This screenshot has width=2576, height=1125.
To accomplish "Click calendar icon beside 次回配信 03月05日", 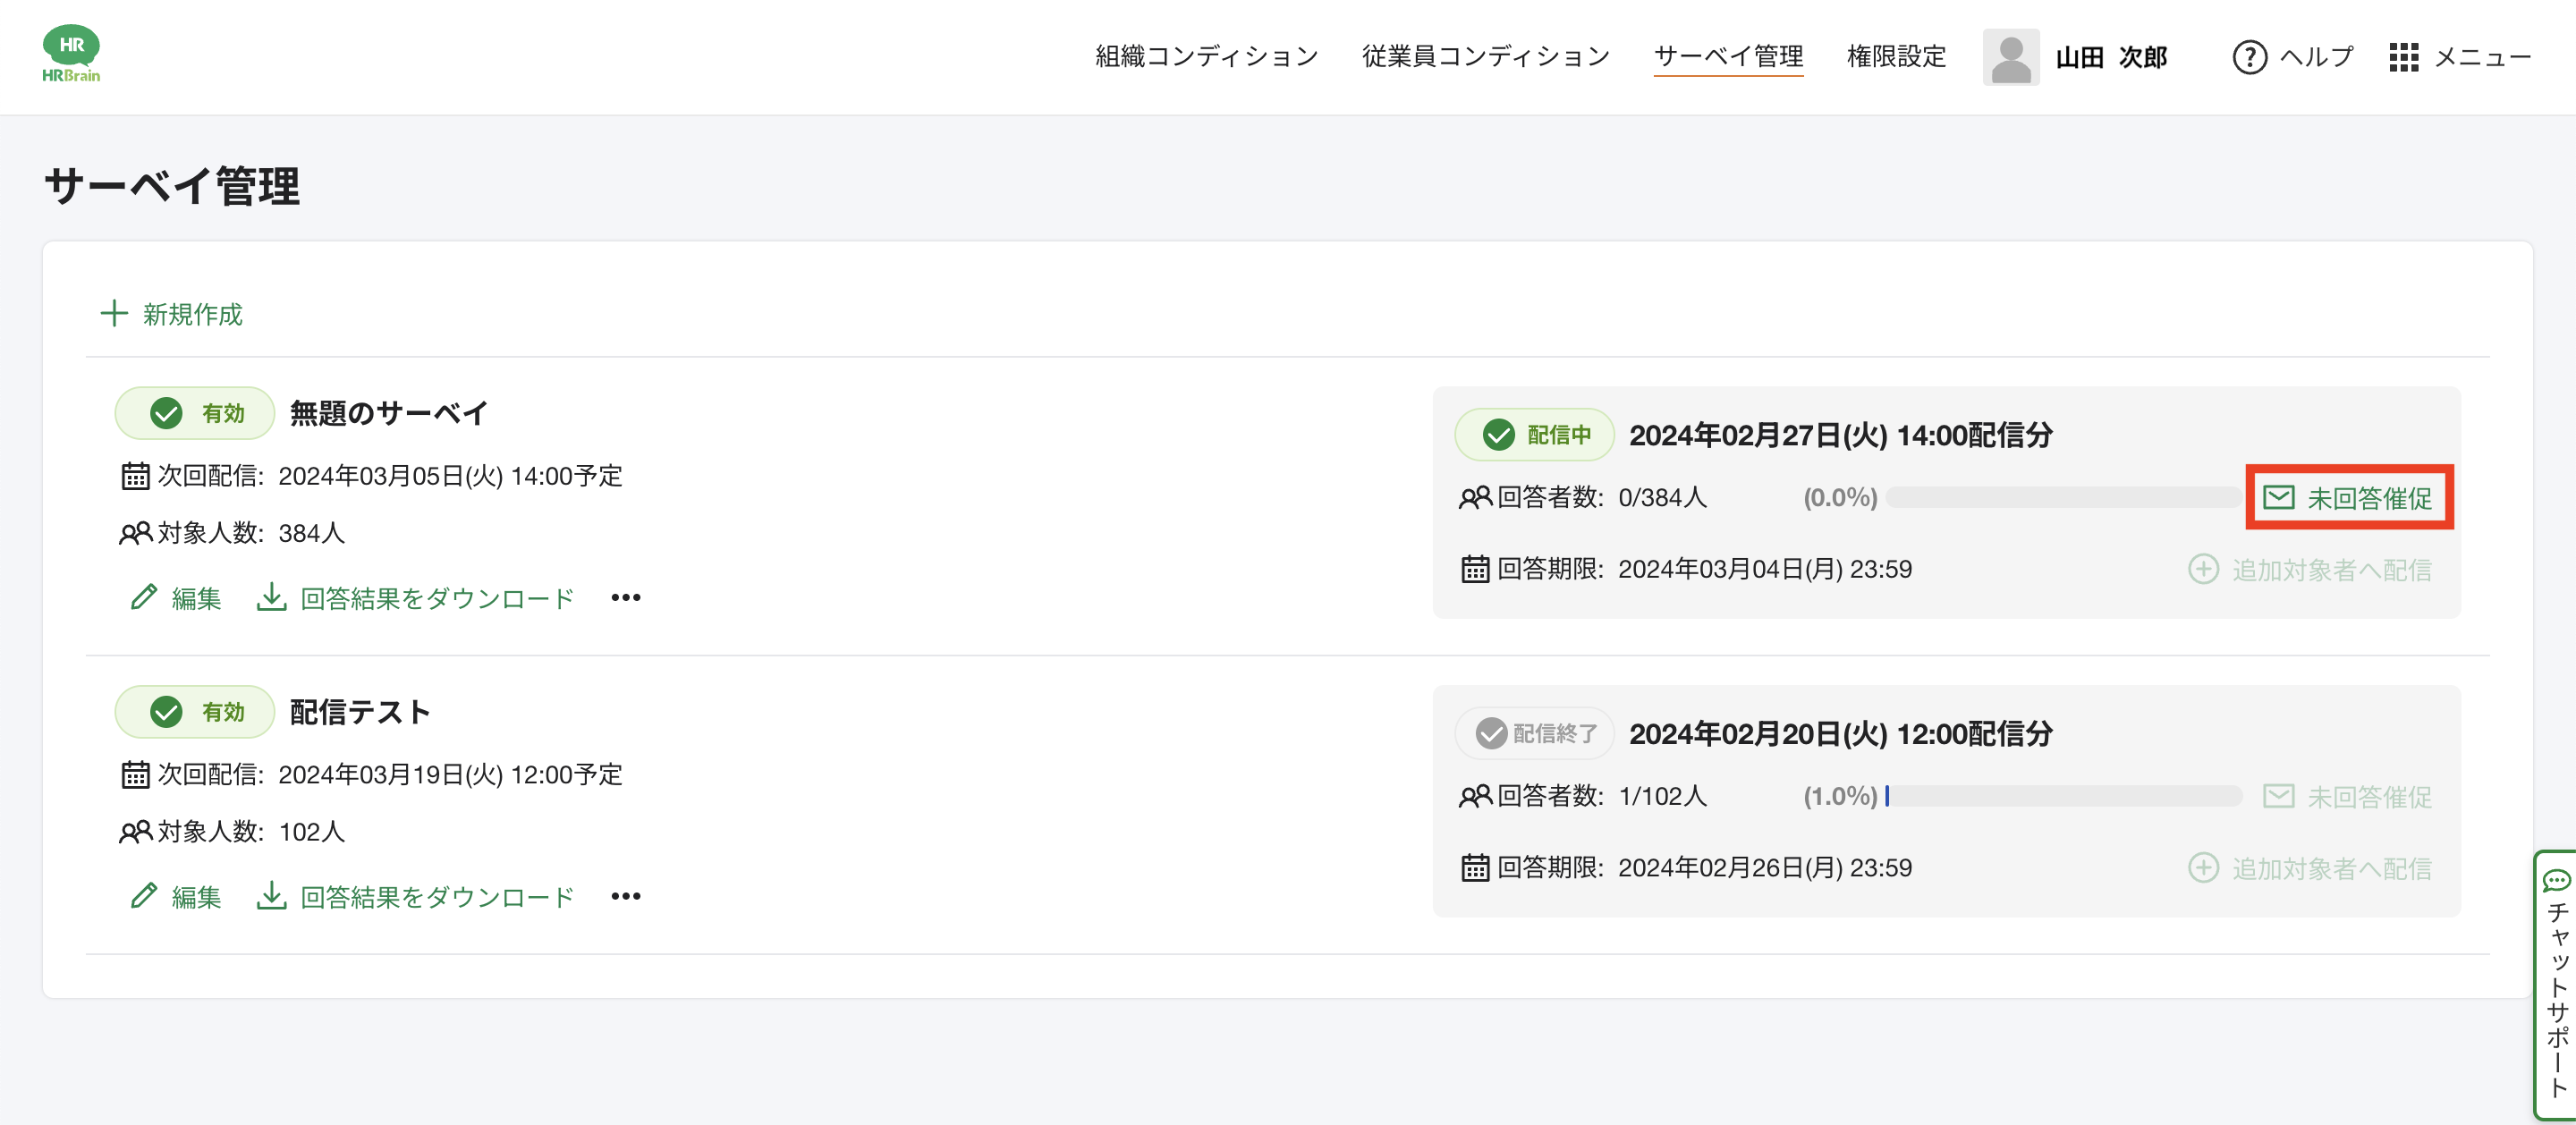I will pos(135,476).
